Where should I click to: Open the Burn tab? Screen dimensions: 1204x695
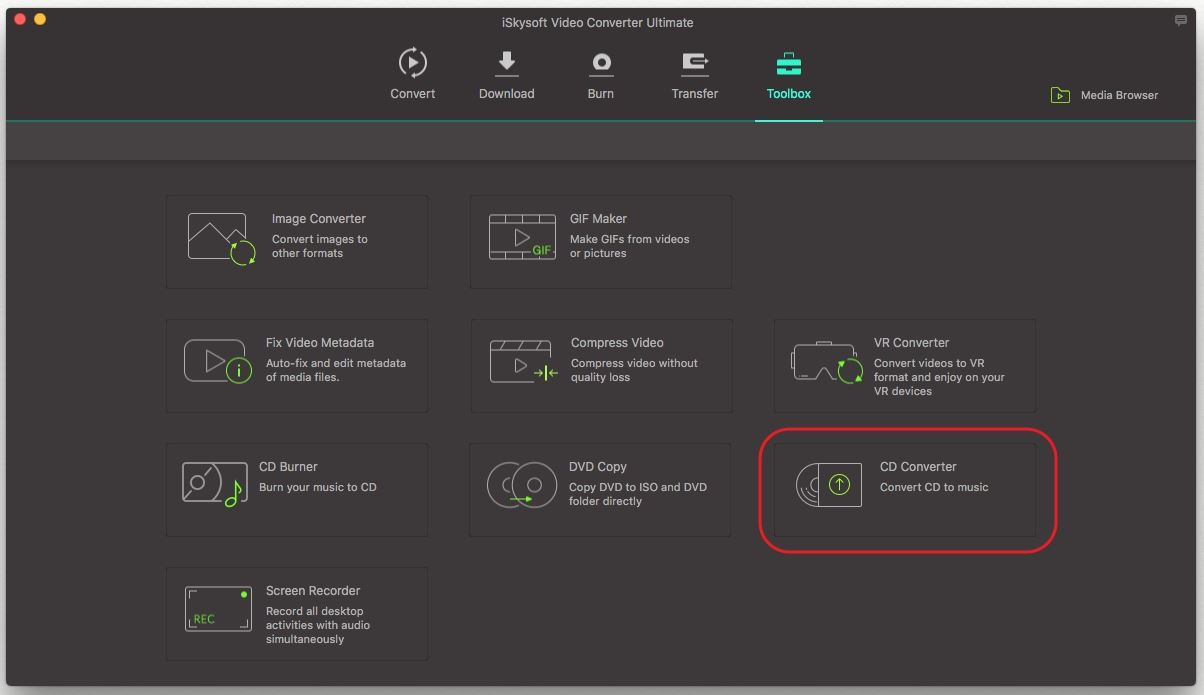click(x=600, y=75)
